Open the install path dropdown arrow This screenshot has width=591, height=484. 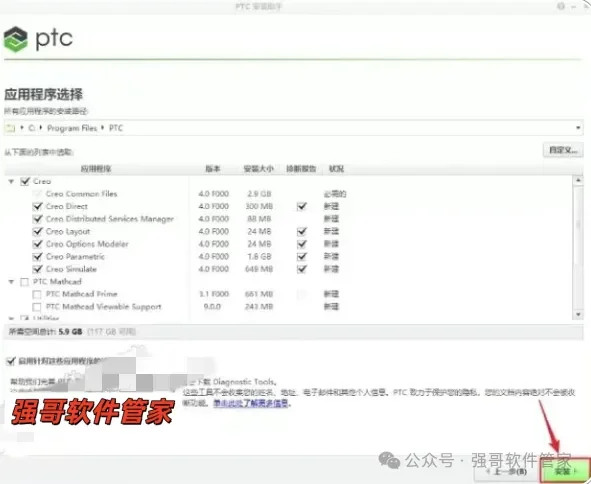pos(578,128)
